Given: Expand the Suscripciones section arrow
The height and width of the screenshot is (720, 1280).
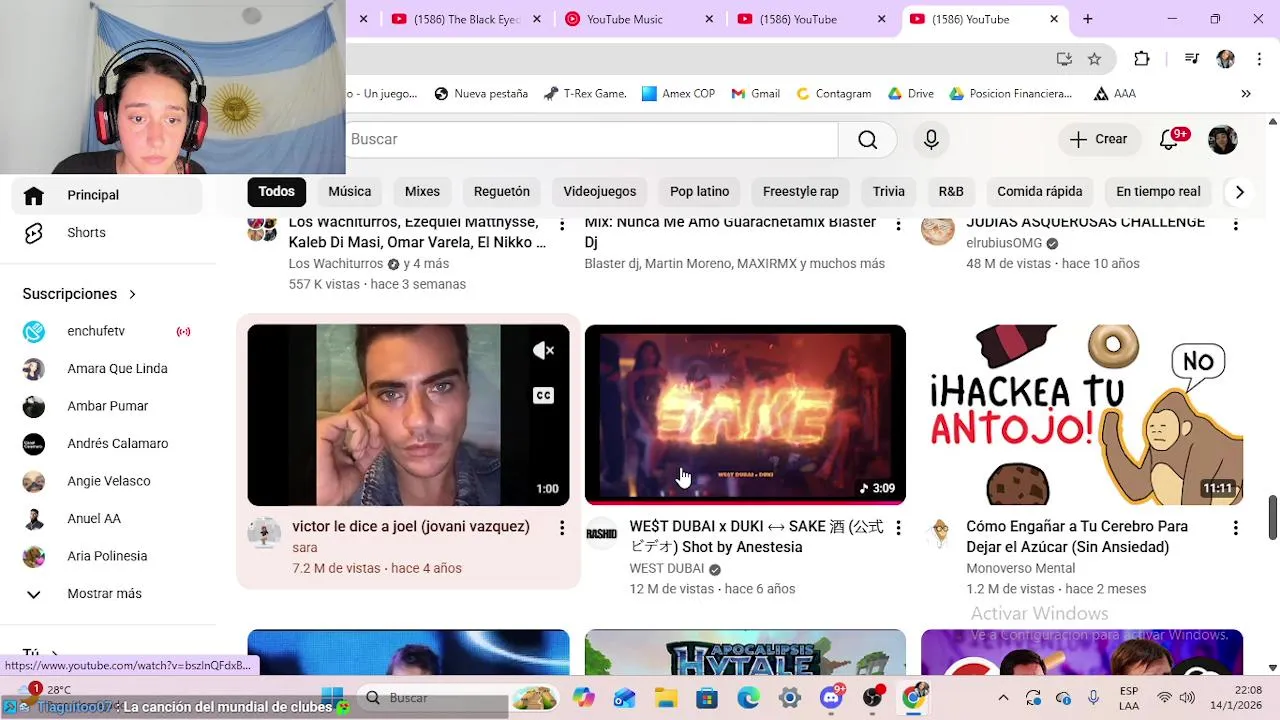Looking at the screenshot, I should tap(132, 294).
